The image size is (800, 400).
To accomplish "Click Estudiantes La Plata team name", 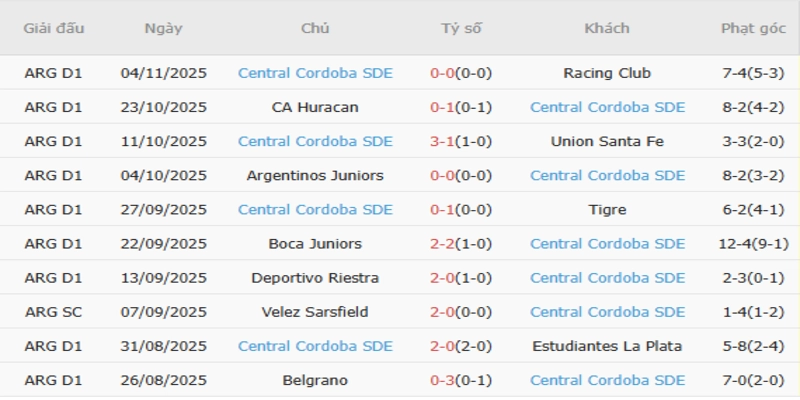I will (607, 345).
